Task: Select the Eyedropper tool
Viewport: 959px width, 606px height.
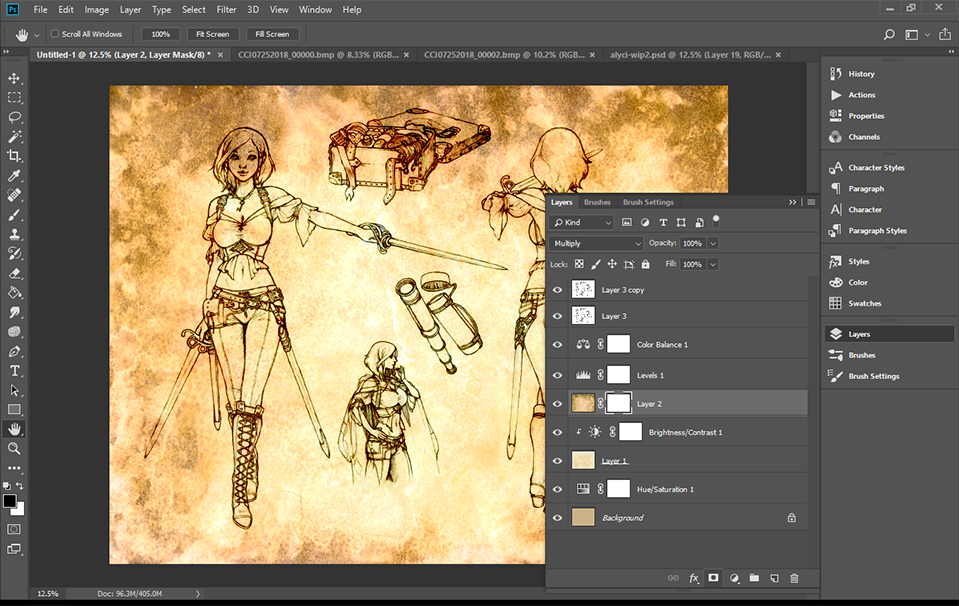Action: 14,176
